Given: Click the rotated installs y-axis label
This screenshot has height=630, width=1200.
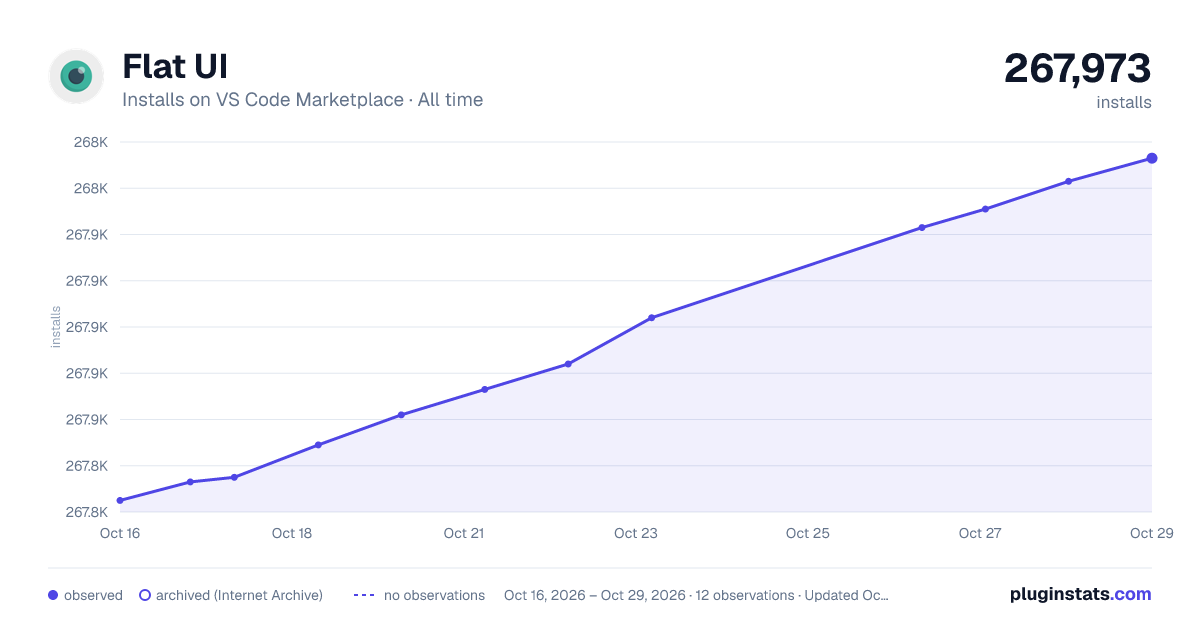Looking at the screenshot, I should (56, 327).
